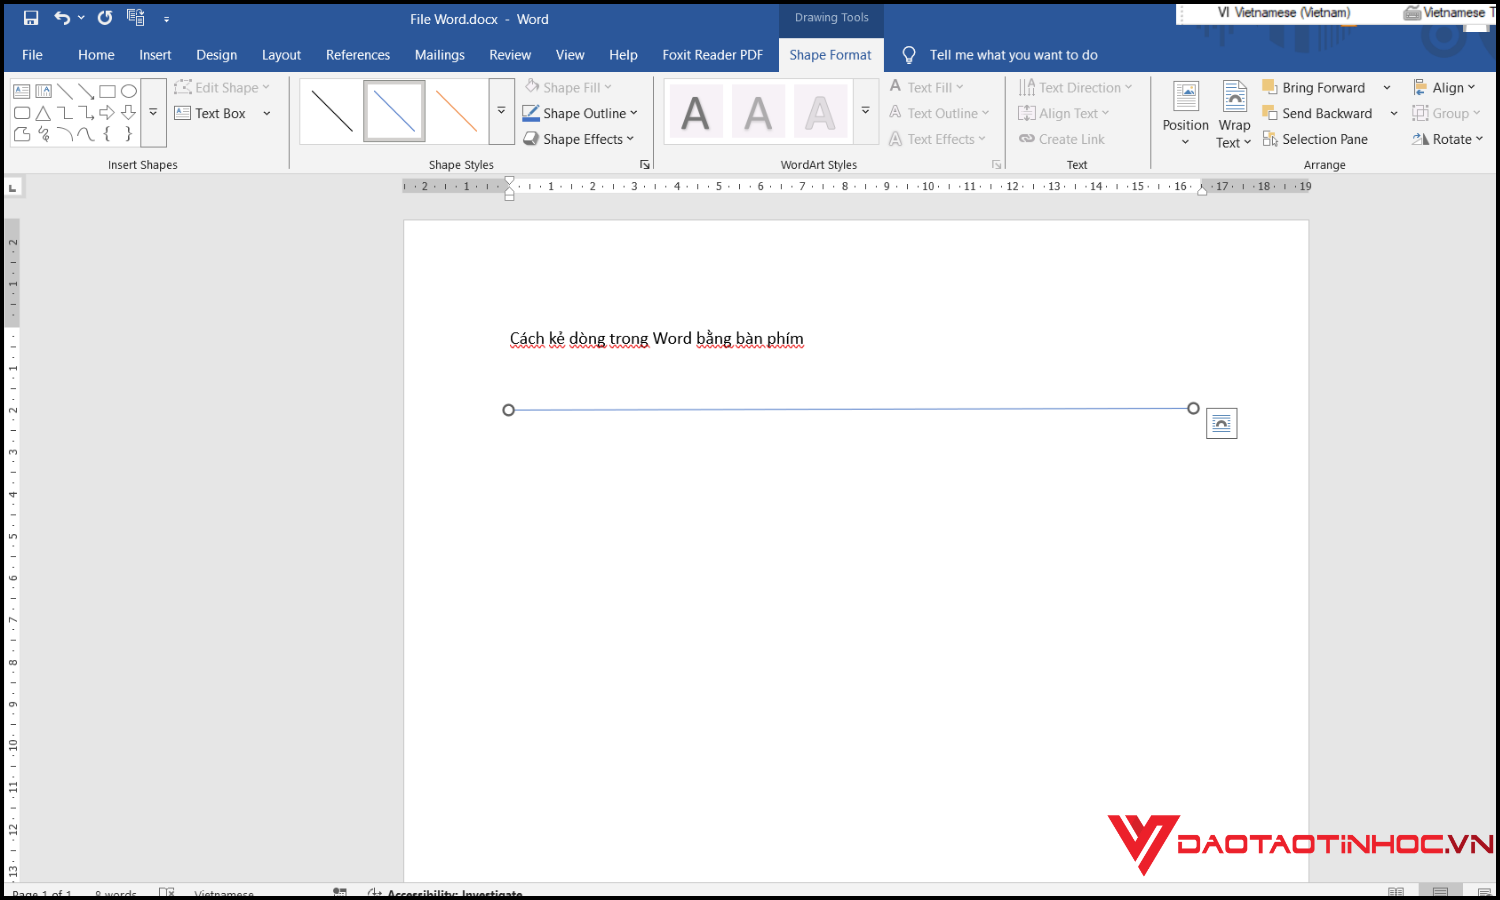Open the Selection Pane

1315,139
